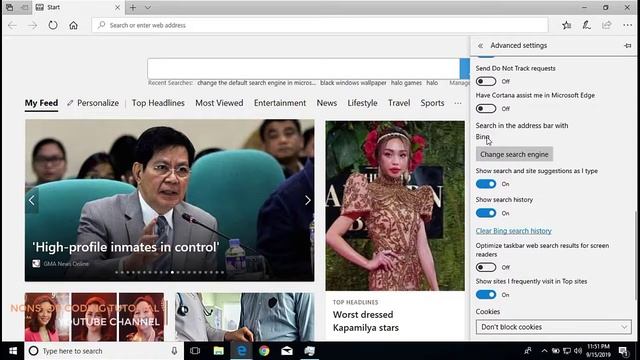Click Clear Bing search history link
The height and width of the screenshot is (360, 640).
513,231
